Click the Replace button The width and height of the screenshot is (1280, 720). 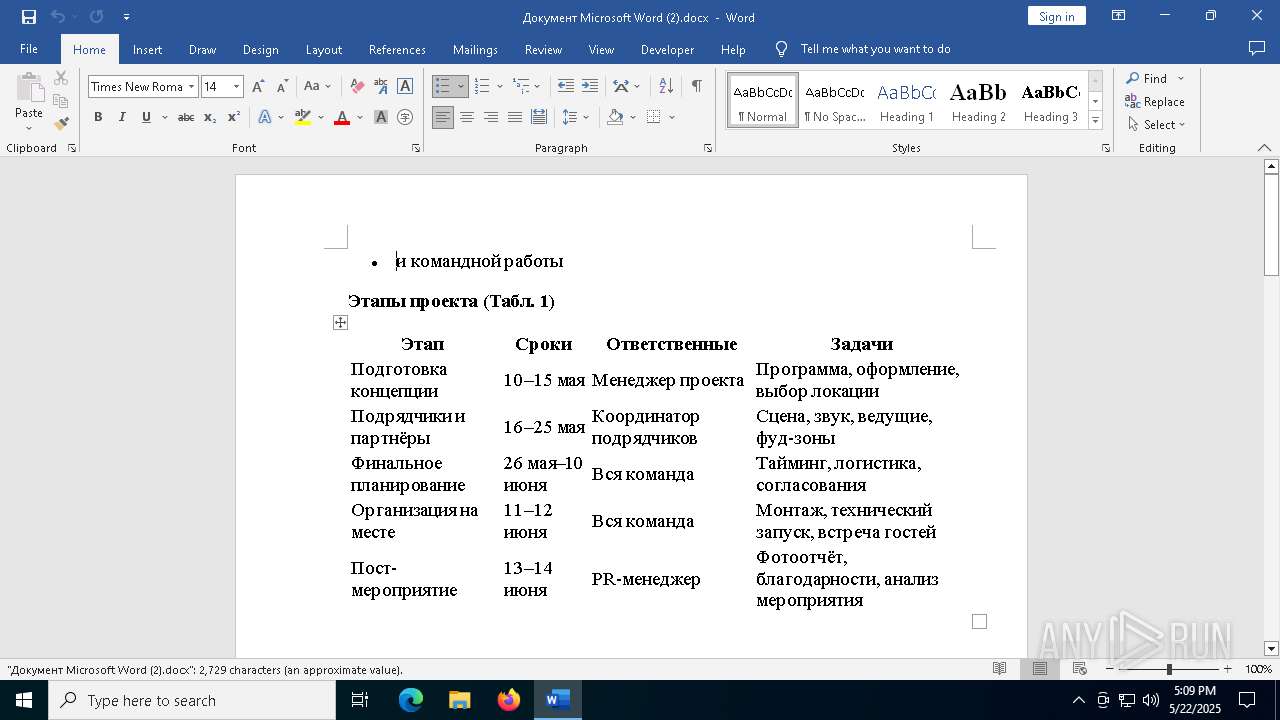pyautogui.click(x=1155, y=102)
